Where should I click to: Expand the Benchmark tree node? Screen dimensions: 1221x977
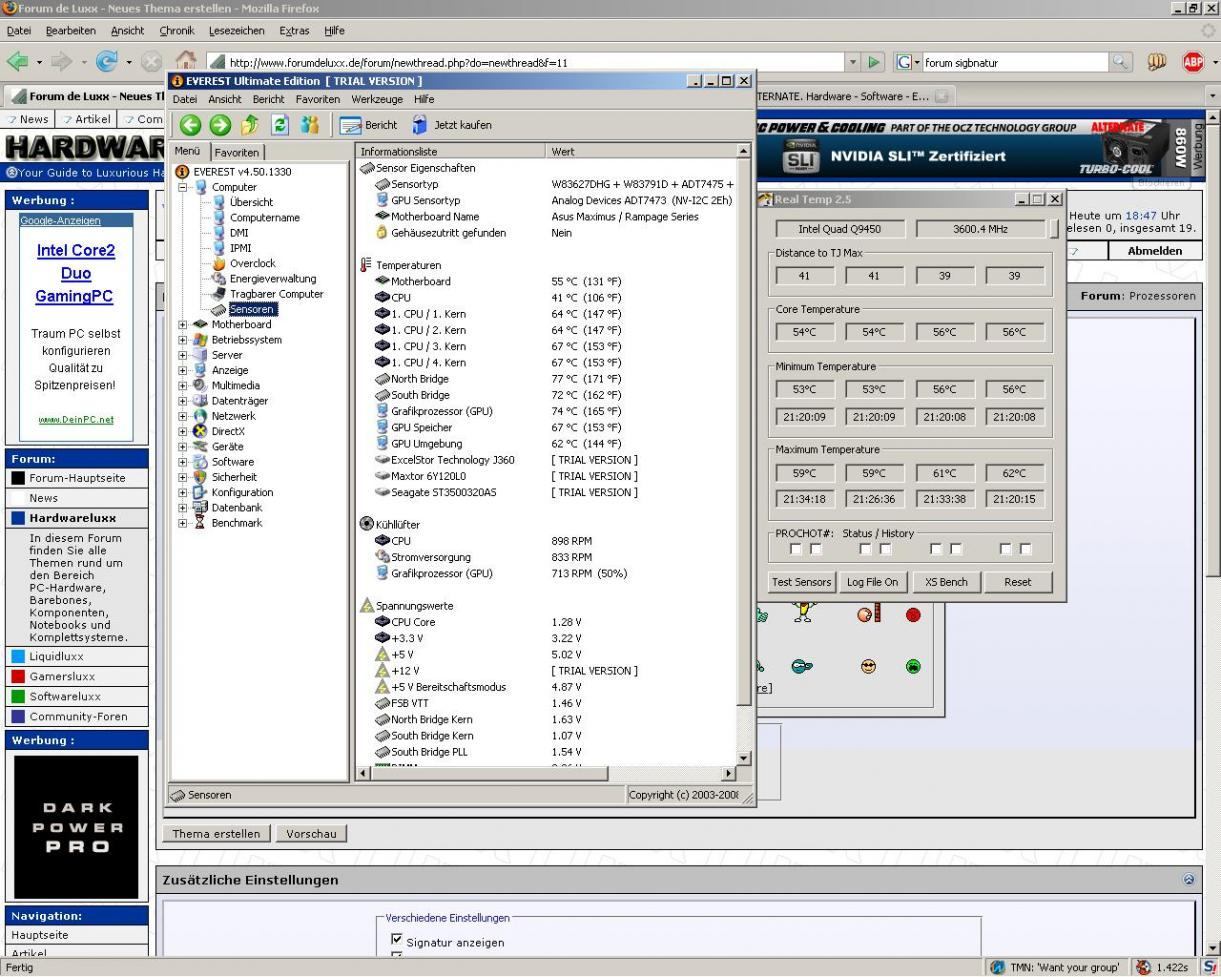tap(183, 523)
